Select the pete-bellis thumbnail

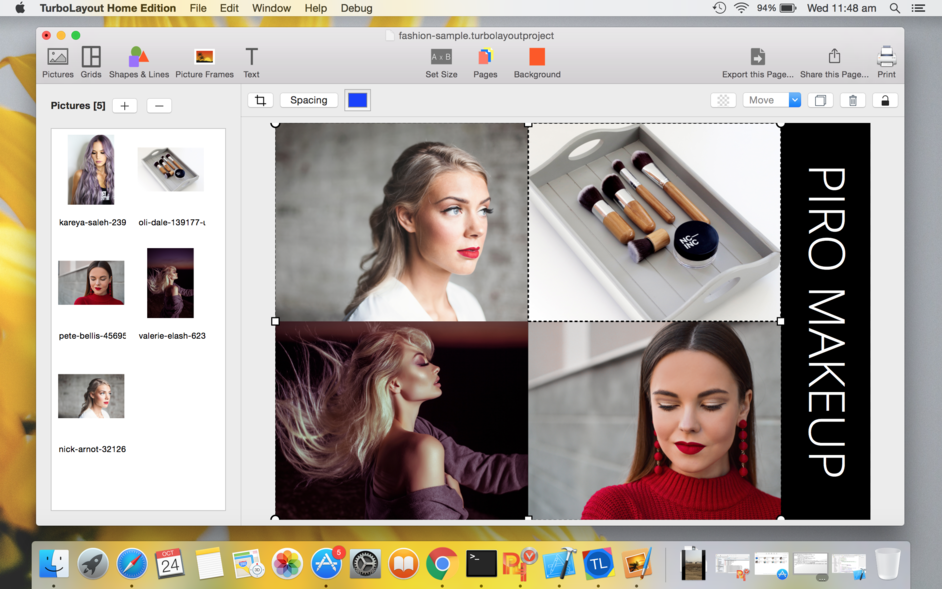pos(91,282)
